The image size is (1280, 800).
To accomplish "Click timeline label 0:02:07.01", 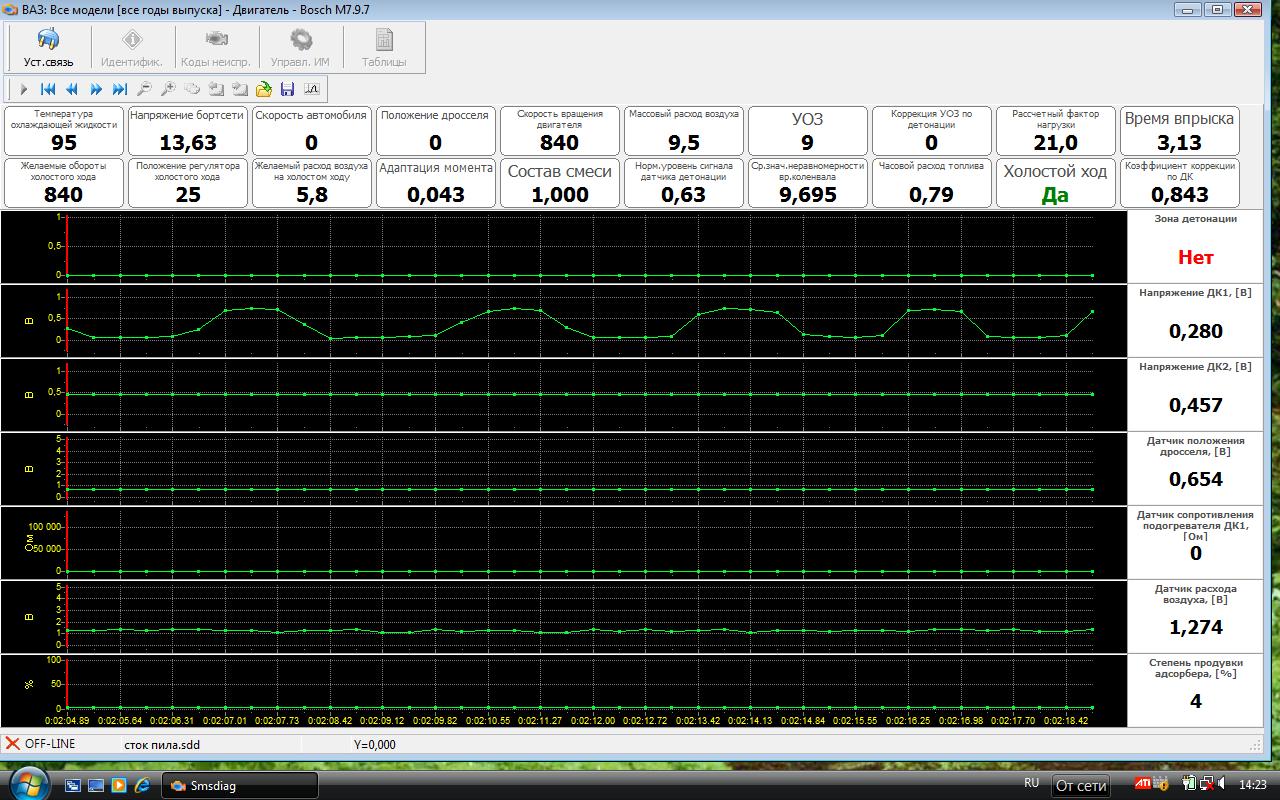I will pos(225,720).
